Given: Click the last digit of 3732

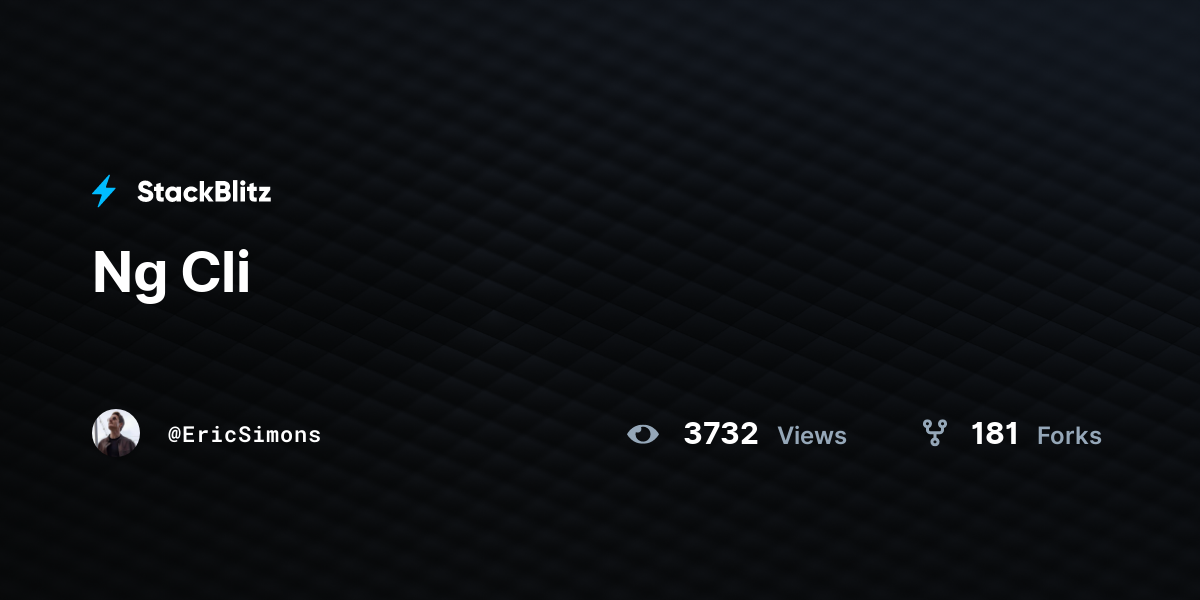Looking at the screenshot, I should coord(749,434).
